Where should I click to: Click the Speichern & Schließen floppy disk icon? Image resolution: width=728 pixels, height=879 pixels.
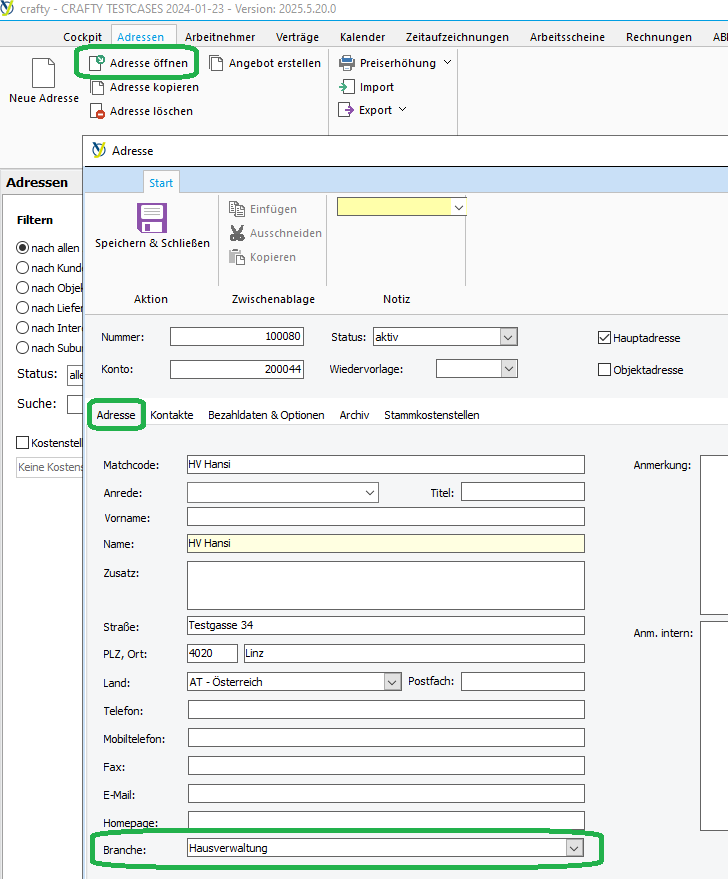click(x=152, y=218)
